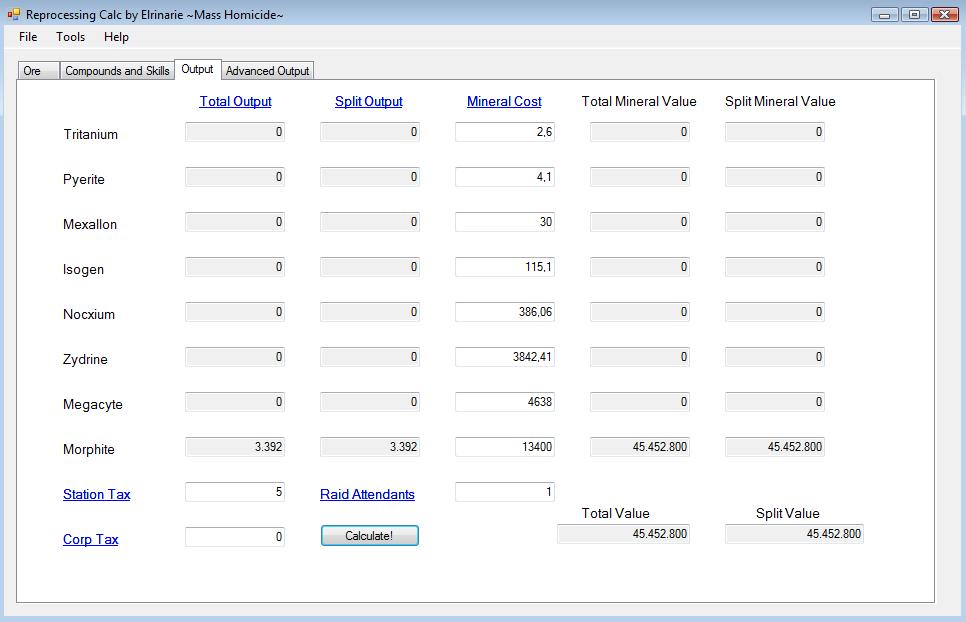Click the Isogen mineral cost field
Screen dimensions: 966x622
(x=505, y=267)
